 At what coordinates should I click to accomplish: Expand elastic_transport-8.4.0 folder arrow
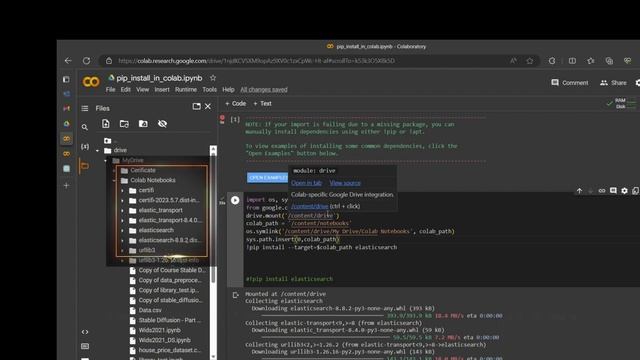click(x=122, y=220)
